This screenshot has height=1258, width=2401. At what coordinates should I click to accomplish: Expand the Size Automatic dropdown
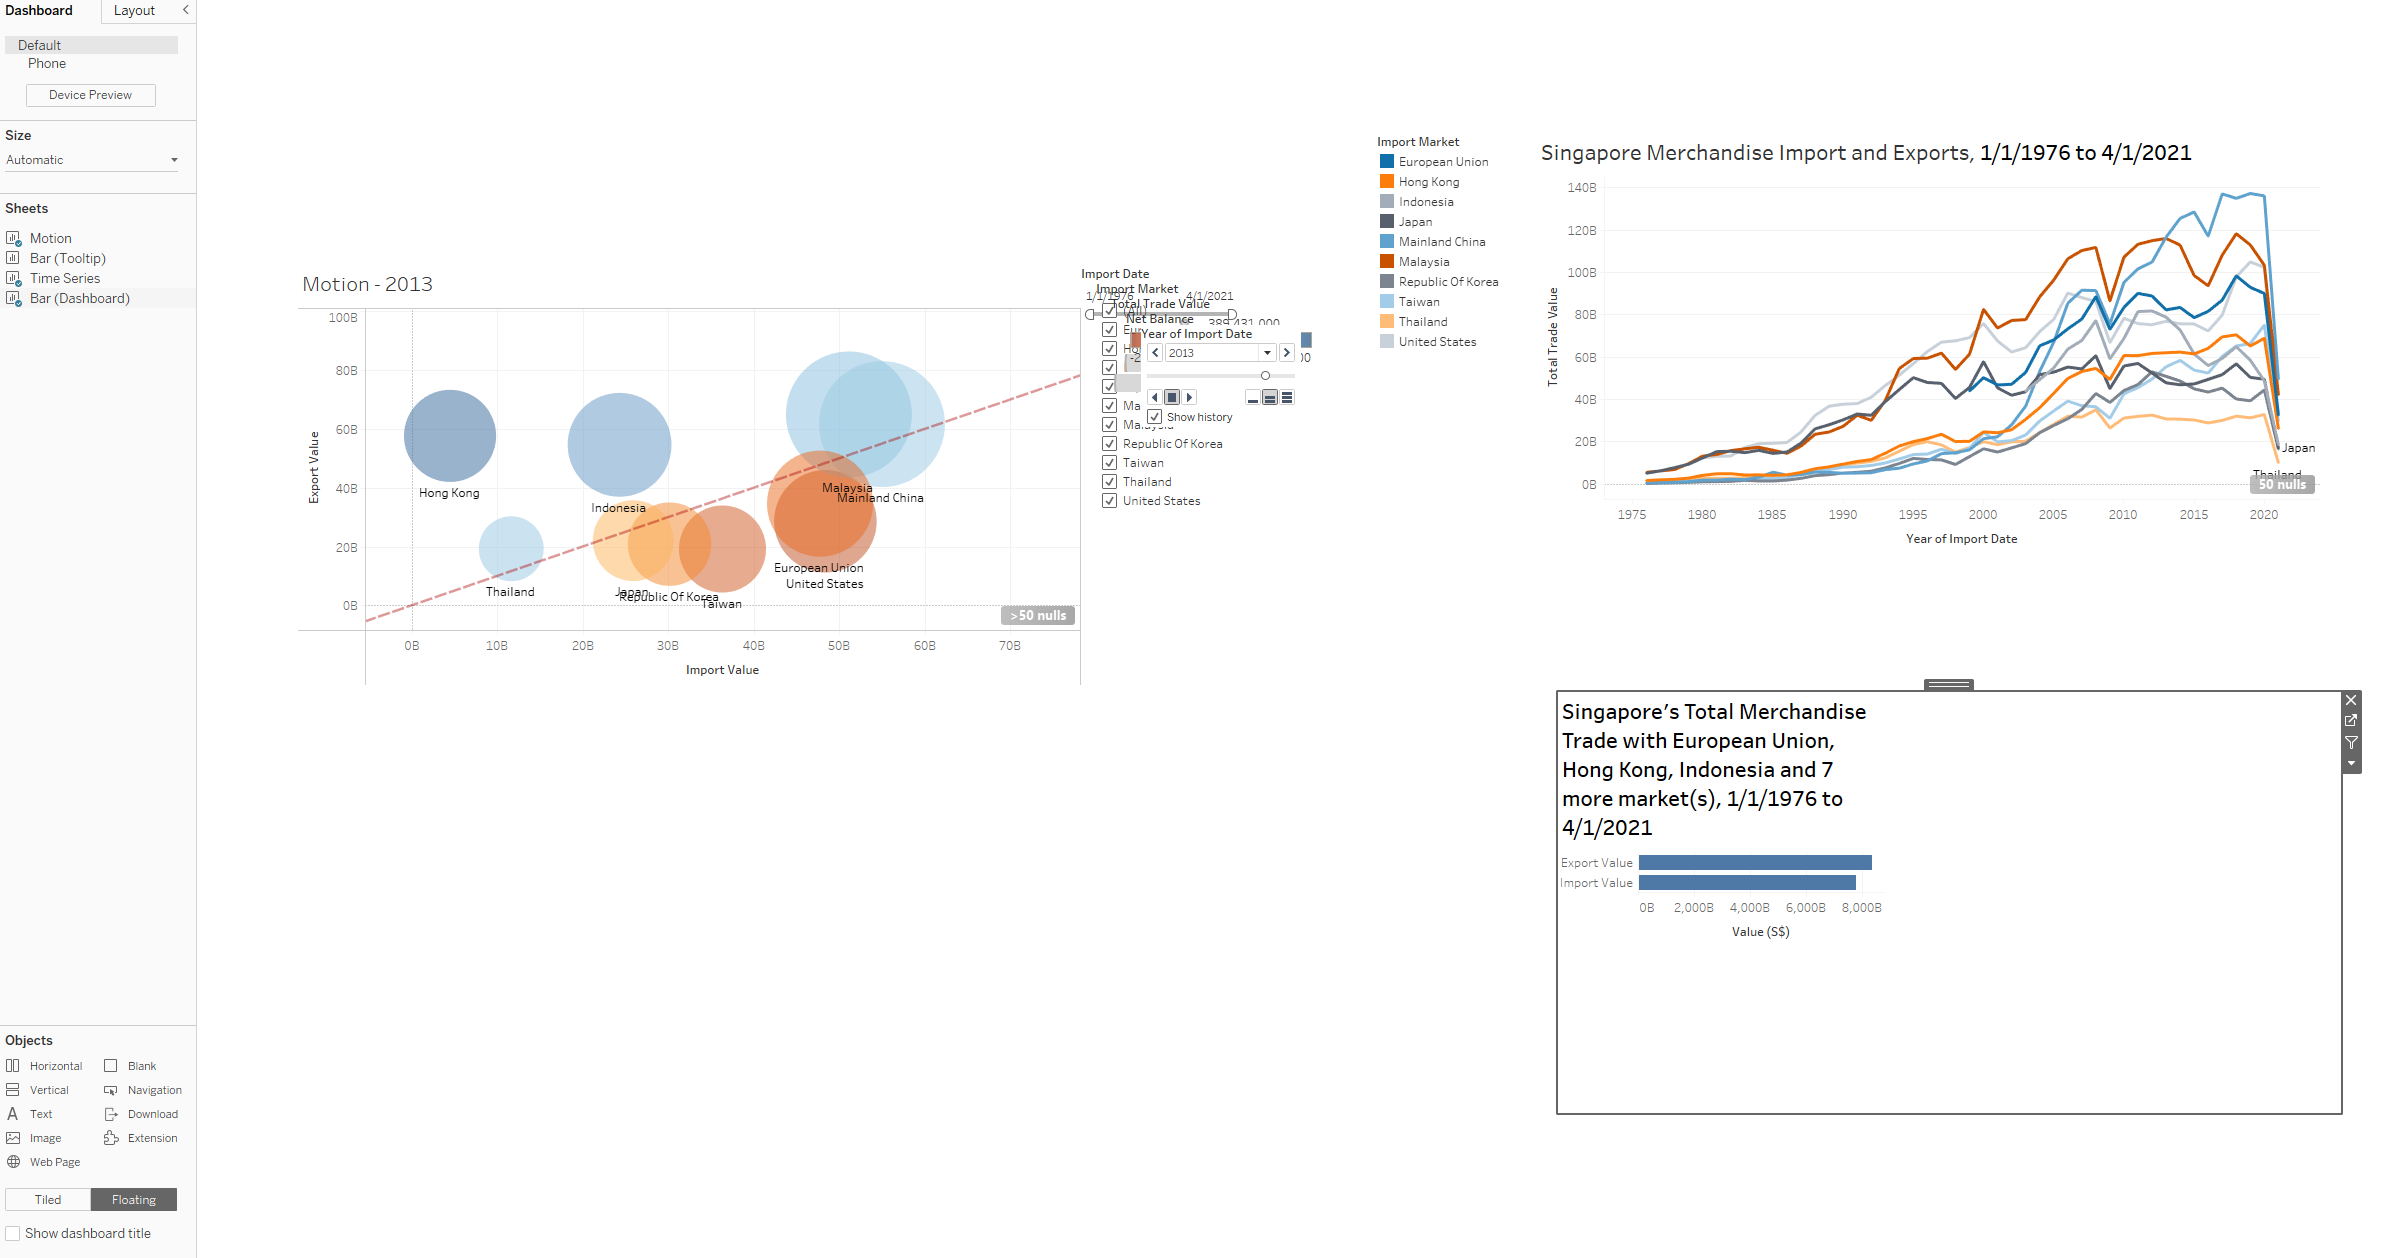pos(174,160)
